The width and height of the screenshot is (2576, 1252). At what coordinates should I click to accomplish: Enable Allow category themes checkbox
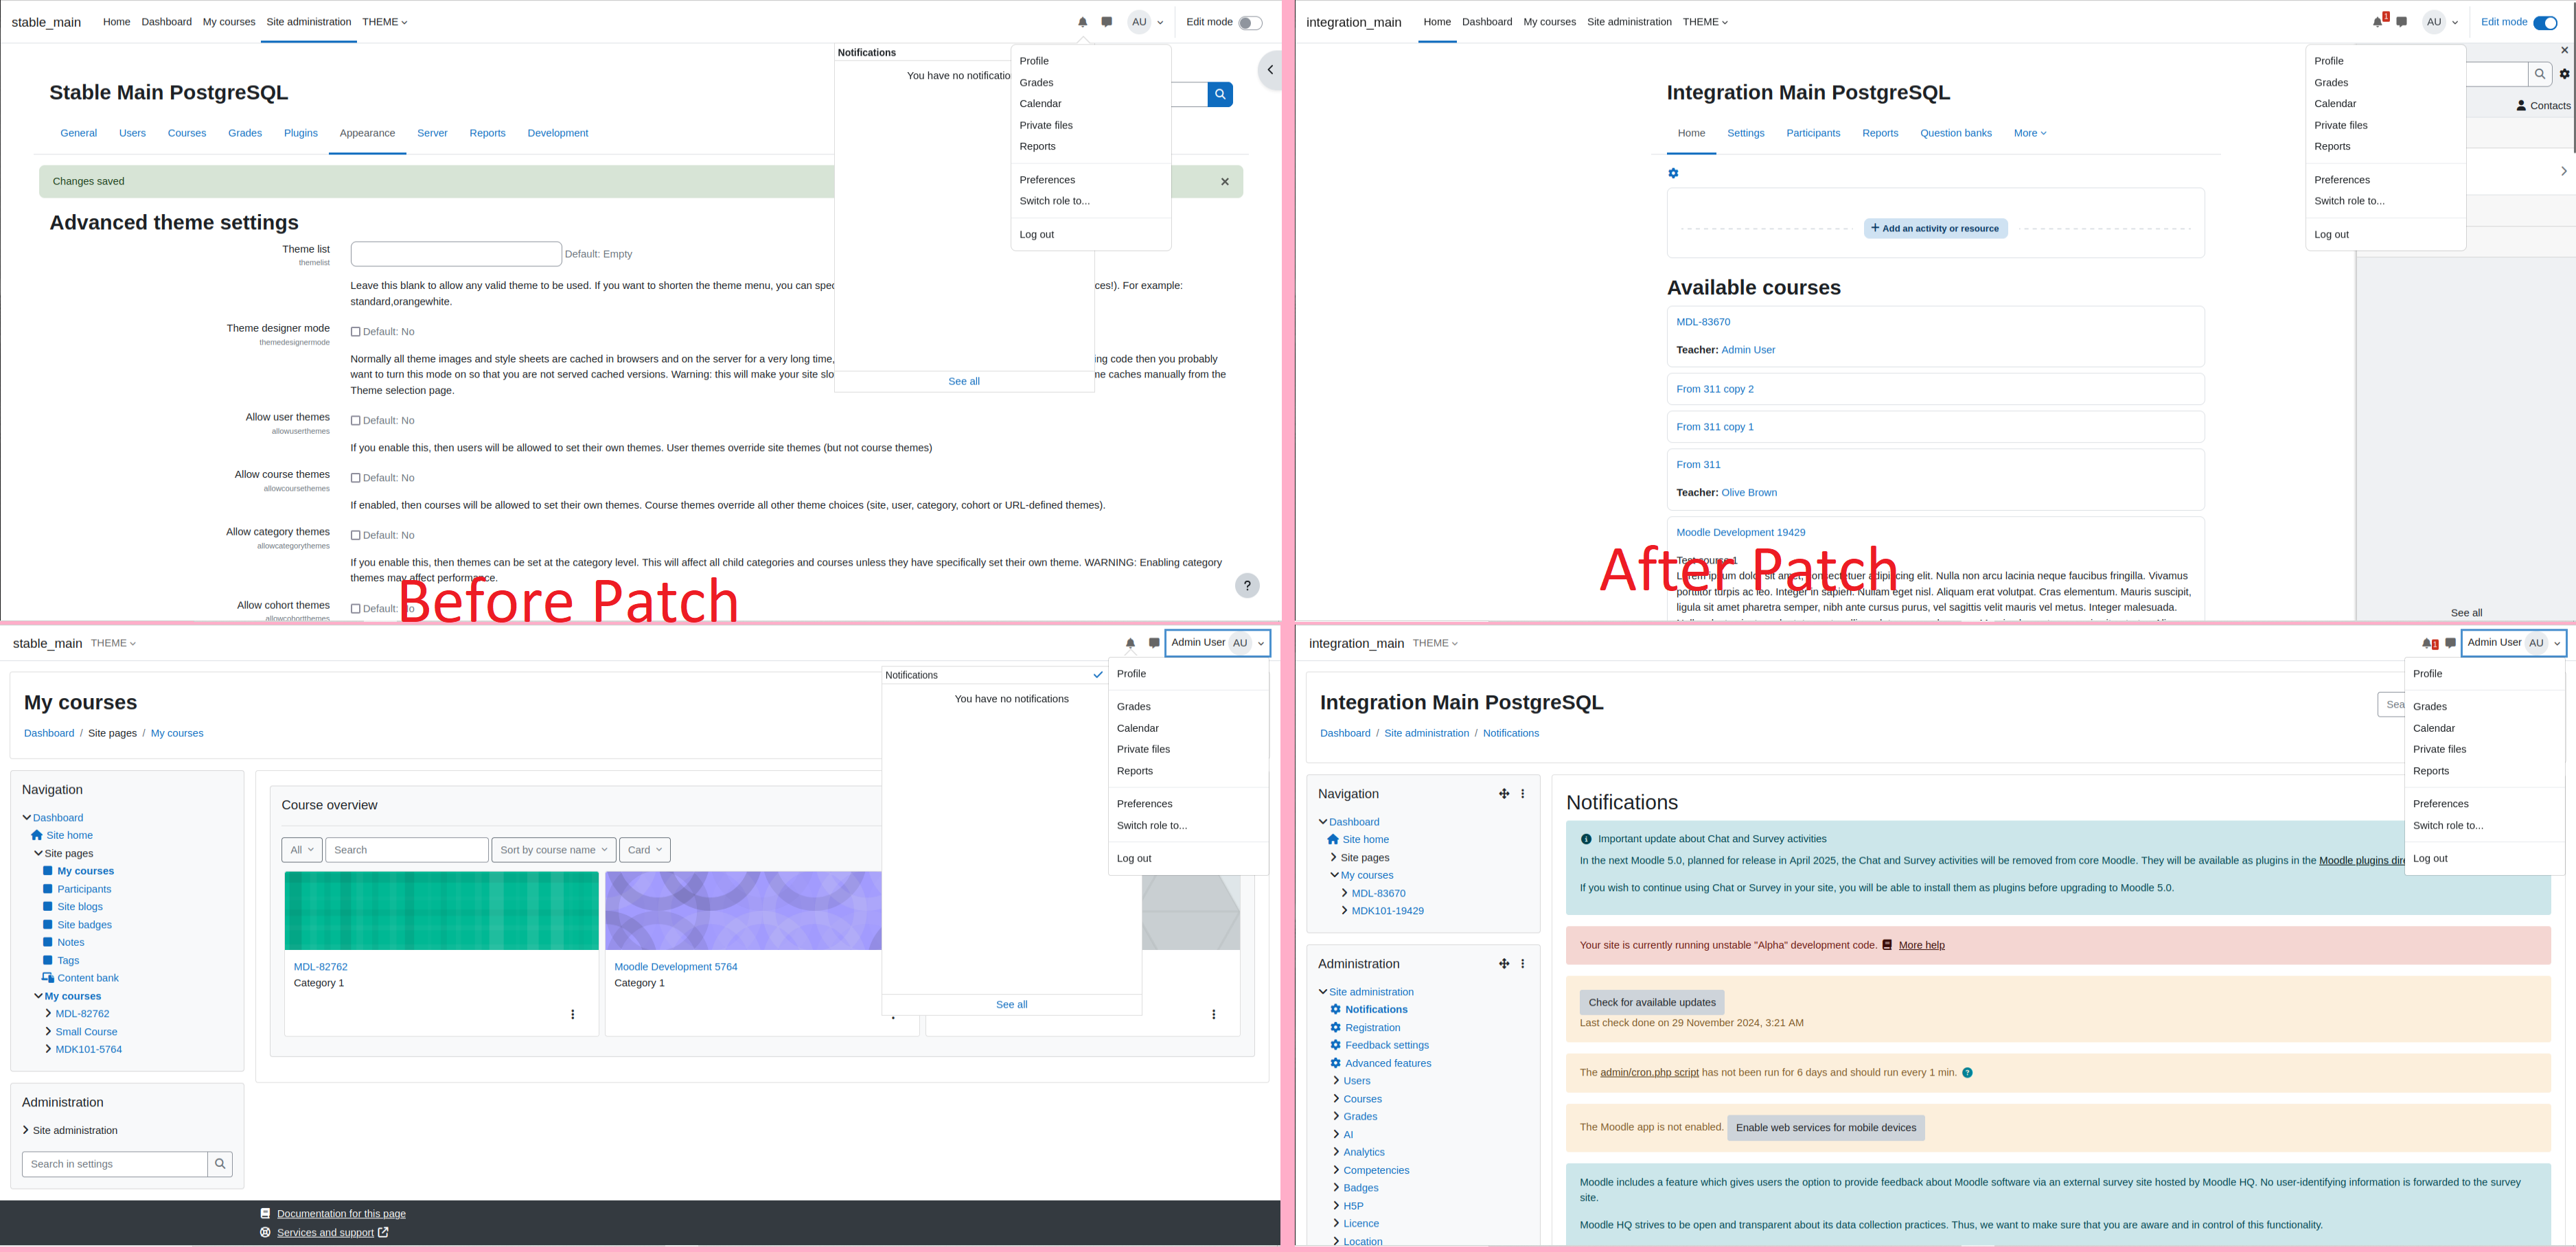(x=355, y=536)
